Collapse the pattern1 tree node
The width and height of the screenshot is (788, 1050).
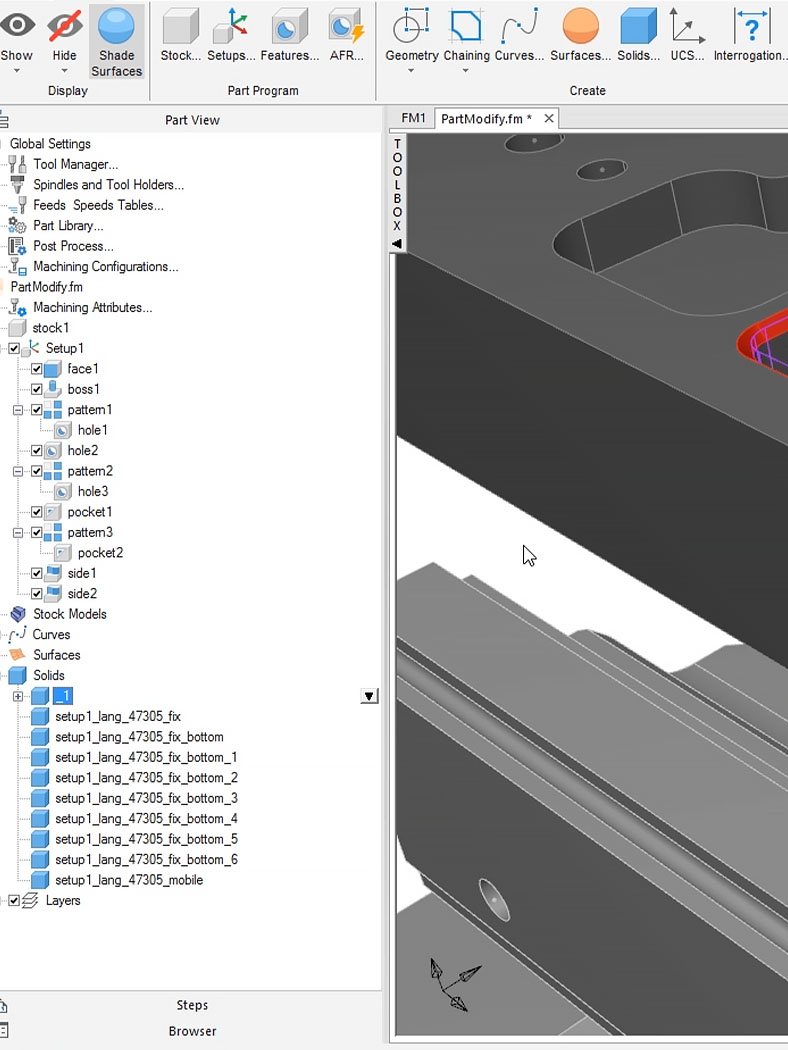[x=18, y=410]
